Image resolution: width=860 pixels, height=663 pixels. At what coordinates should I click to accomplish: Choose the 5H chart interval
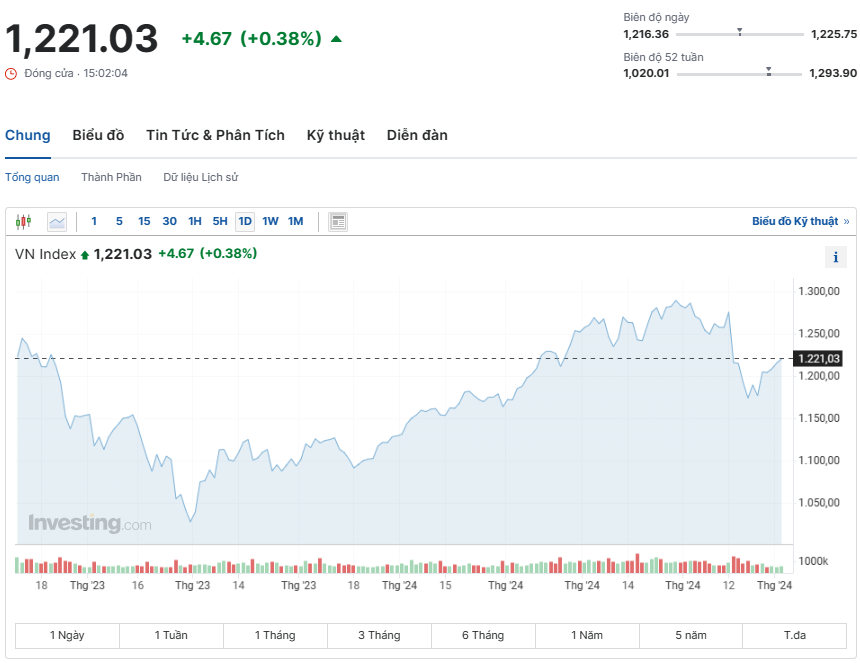(x=220, y=221)
